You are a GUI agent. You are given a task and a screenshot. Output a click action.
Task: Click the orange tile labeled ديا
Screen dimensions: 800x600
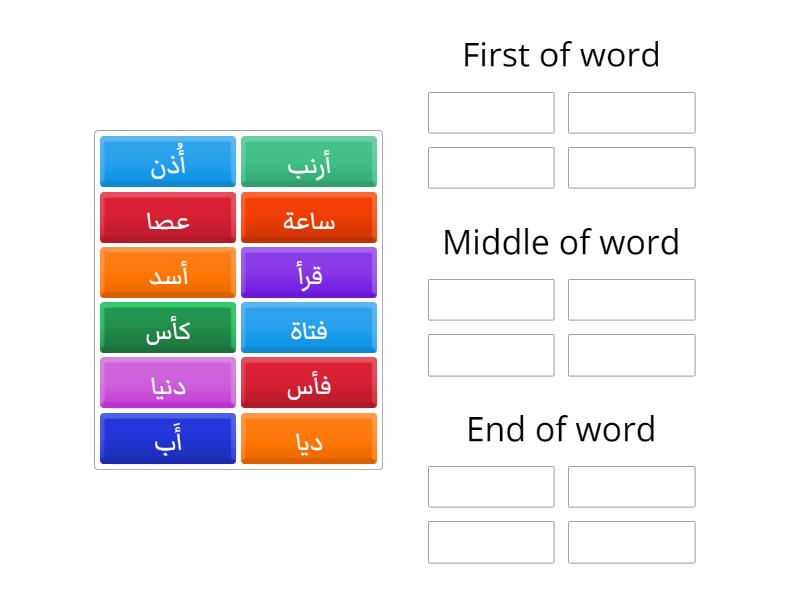point(309,438)
